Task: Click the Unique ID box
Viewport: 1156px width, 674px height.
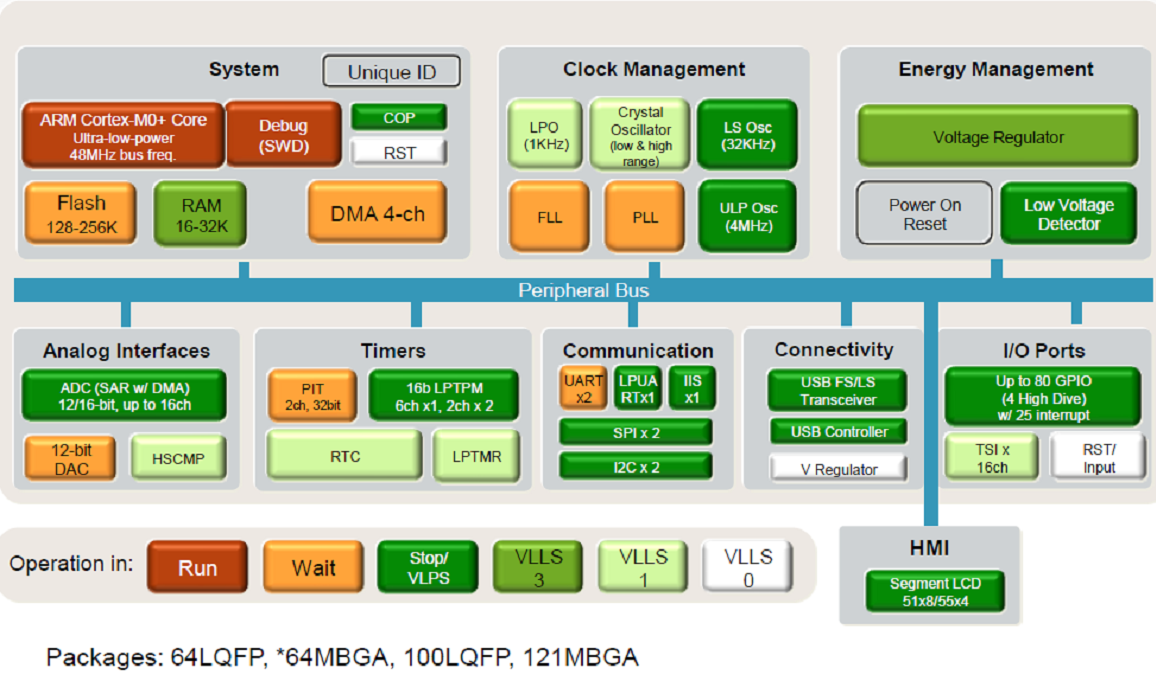Action: (391, 72)
